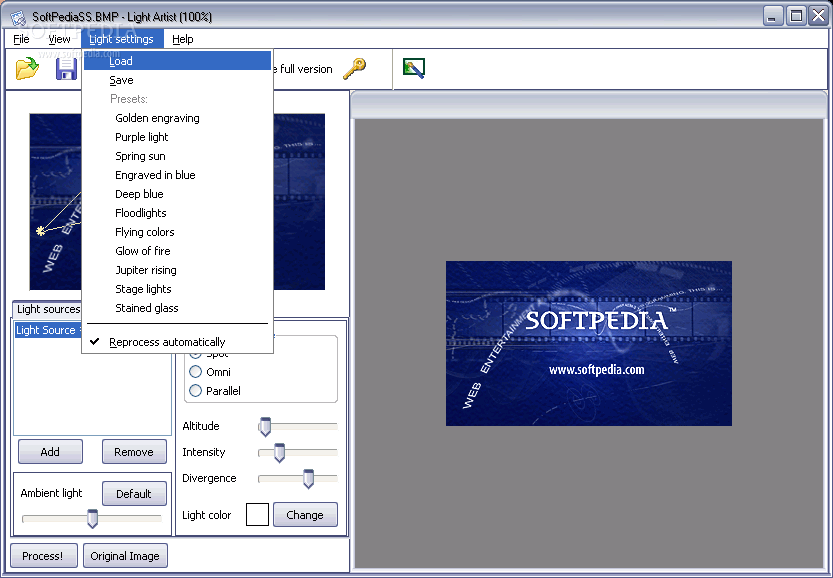This screenshot has height=578, width=833.
Task: Apply the Deep blue preset
Action: [x=177, y=194]
